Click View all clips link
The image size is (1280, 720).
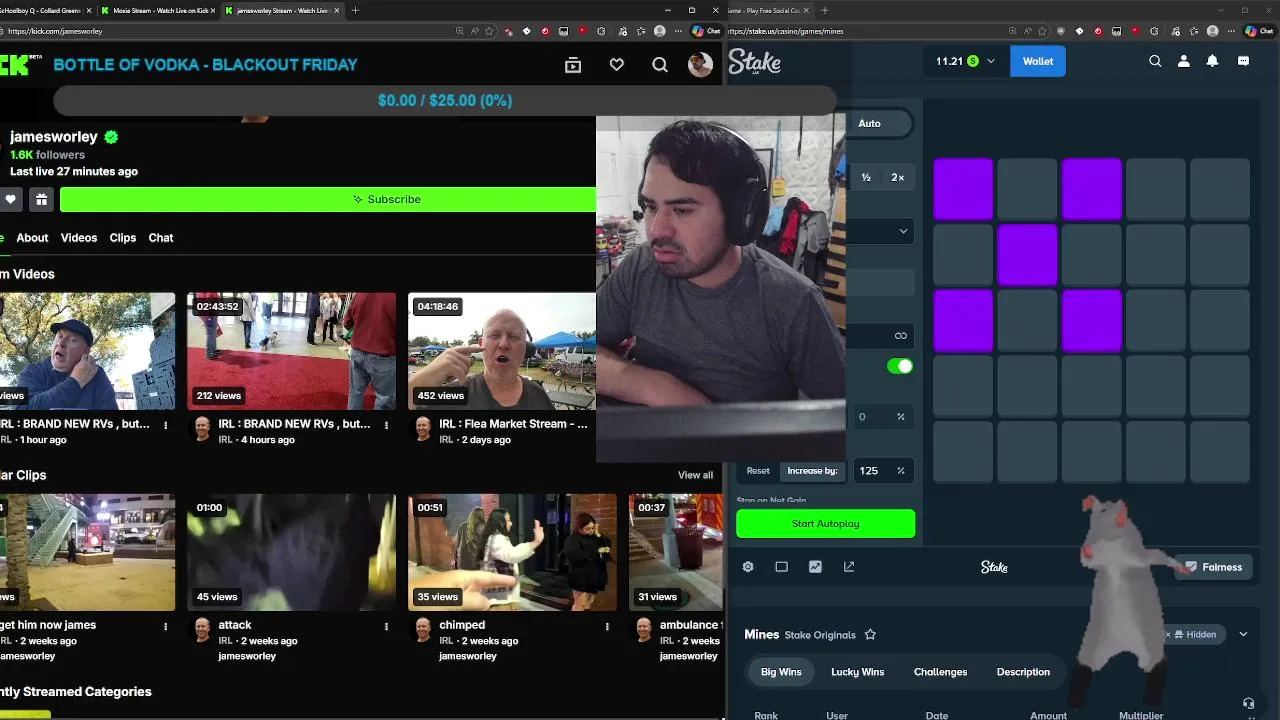(x=695, y=475)
